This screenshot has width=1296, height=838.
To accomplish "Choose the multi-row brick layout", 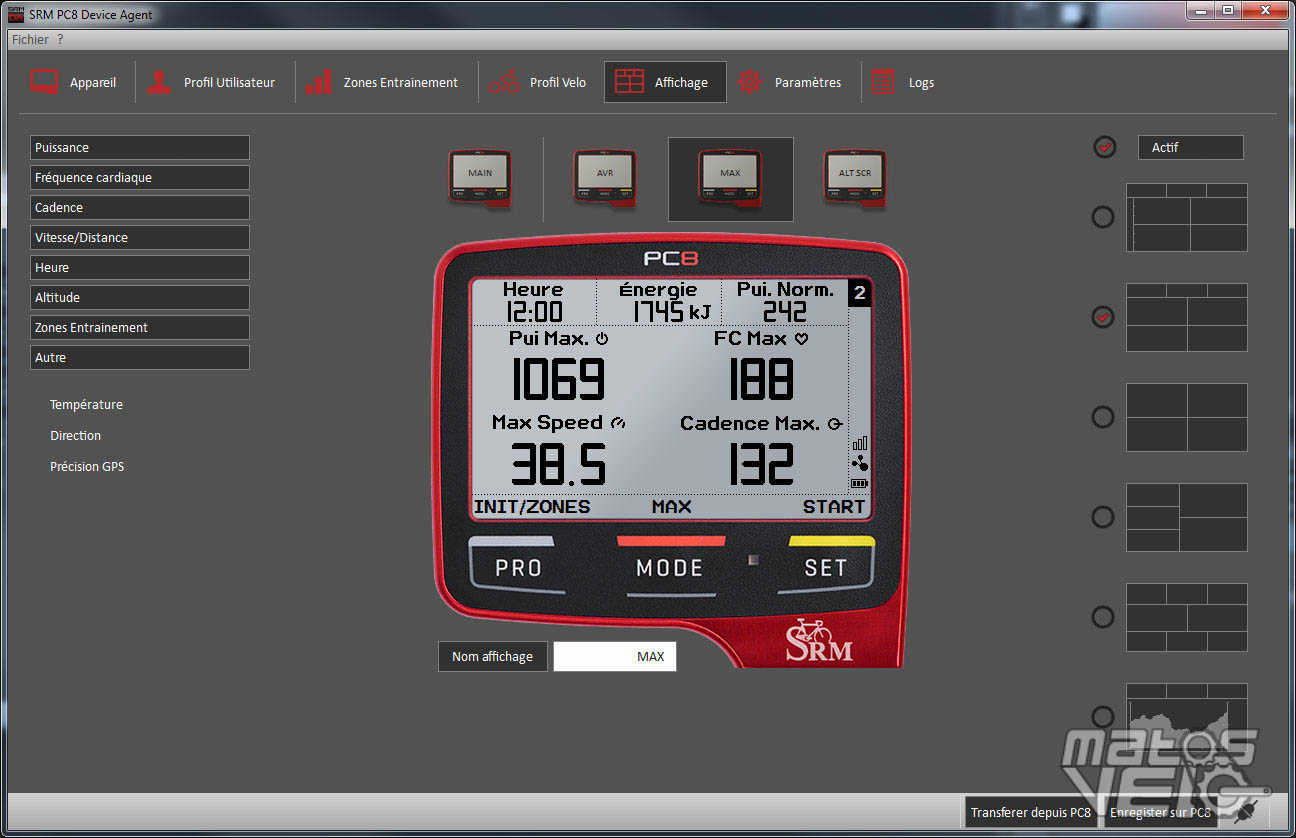I will click(x=1186, y=617).
